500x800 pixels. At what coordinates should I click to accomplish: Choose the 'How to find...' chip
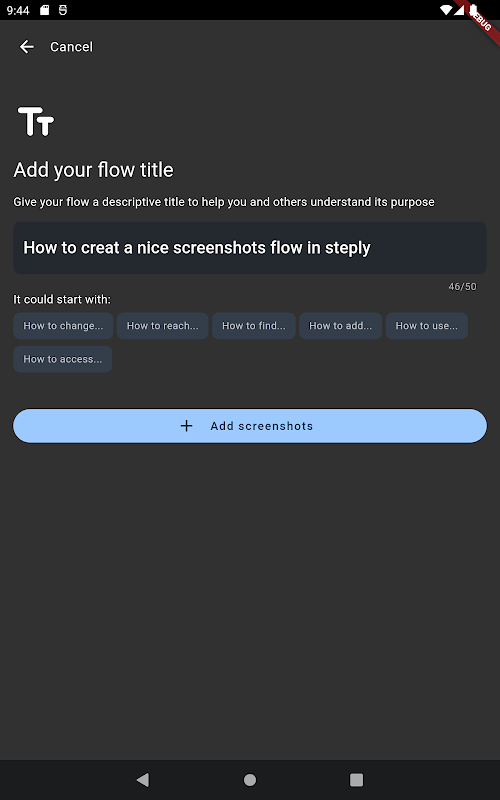point(254,326)
